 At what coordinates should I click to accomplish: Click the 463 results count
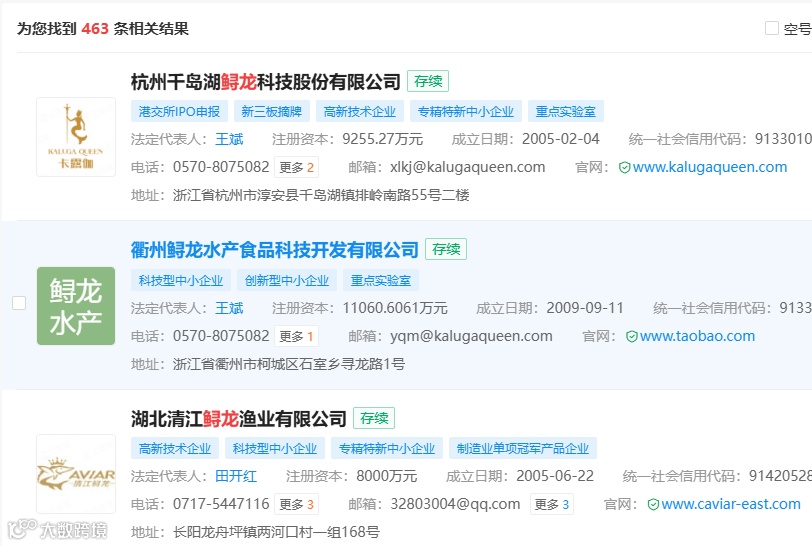[x=95, y=28]
